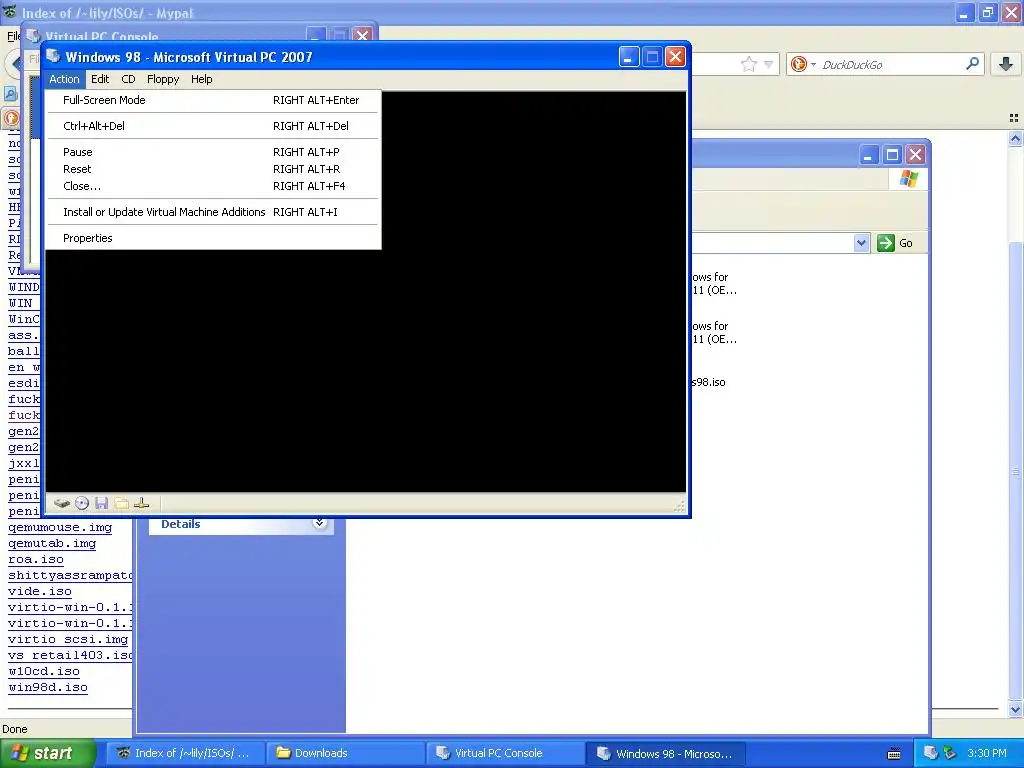Expand the Details panel chevron in the Downloads window
The height and width of the screenshot is (768, 1024).
pyautogui.click(x=319, y=523)
